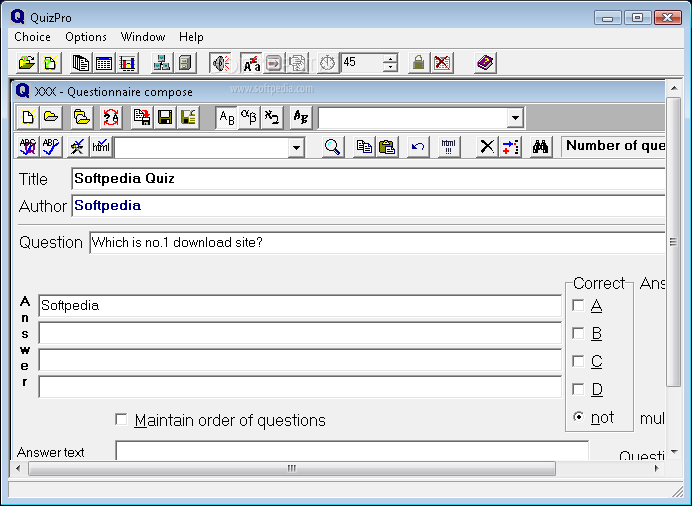Toggle the crossed-out Aa font icon
692x506 pixels.
(252, 63)
